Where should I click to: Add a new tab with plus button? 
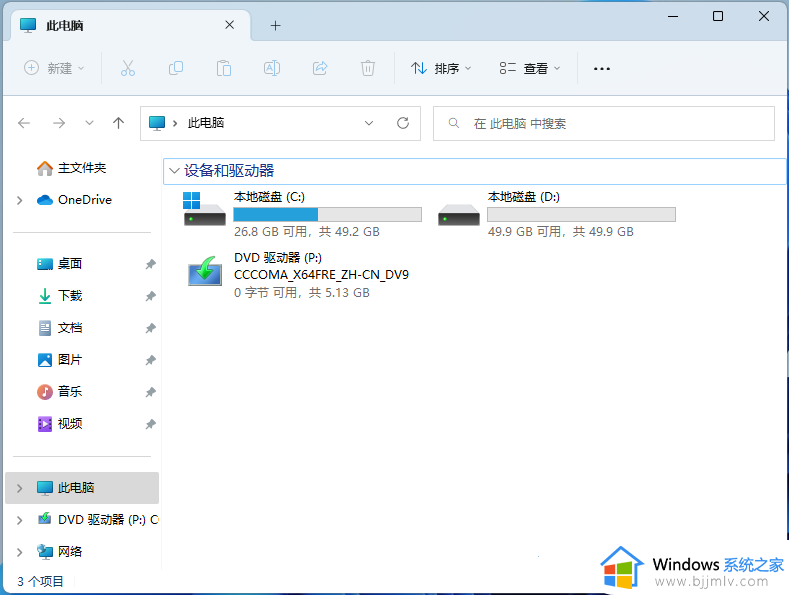click(x=275, y=26)
